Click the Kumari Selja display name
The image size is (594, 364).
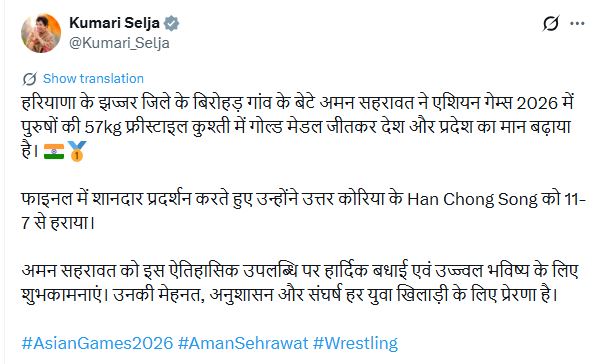[x=114, y=23]
